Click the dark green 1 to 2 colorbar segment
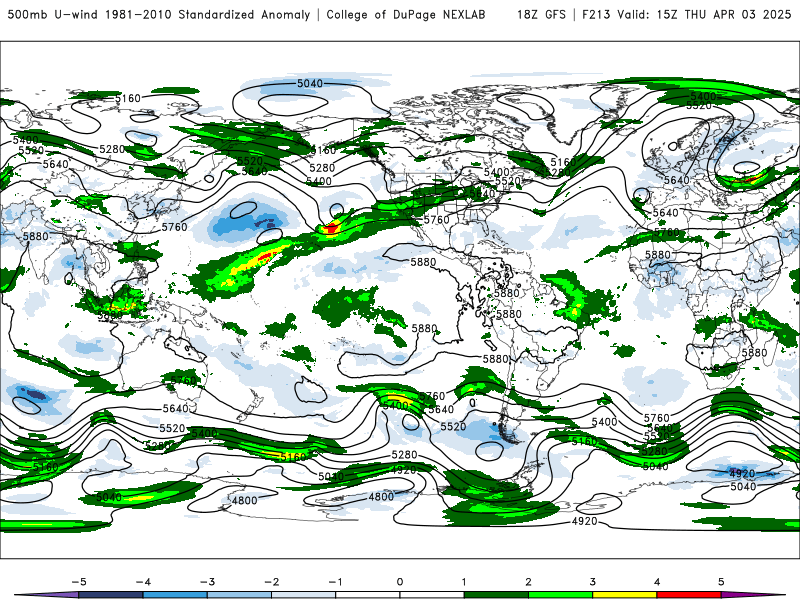The height and width of the screenshot is (600, 800). [x=496, y=595]
